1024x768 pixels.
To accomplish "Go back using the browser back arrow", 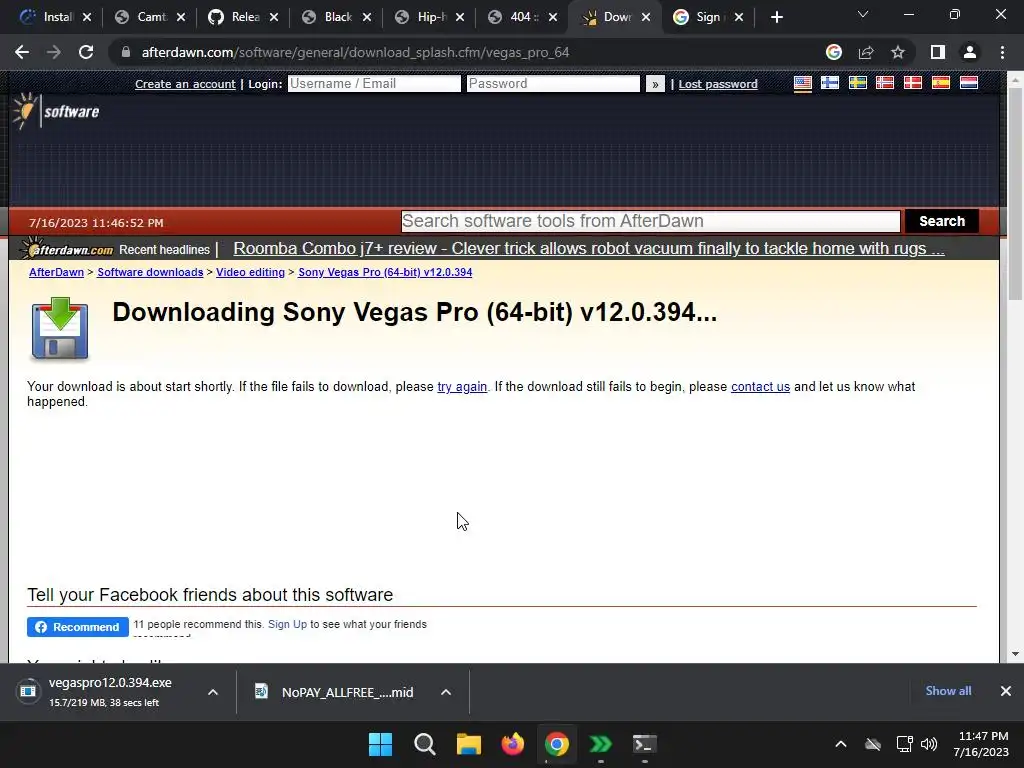I will coord(22,52).
